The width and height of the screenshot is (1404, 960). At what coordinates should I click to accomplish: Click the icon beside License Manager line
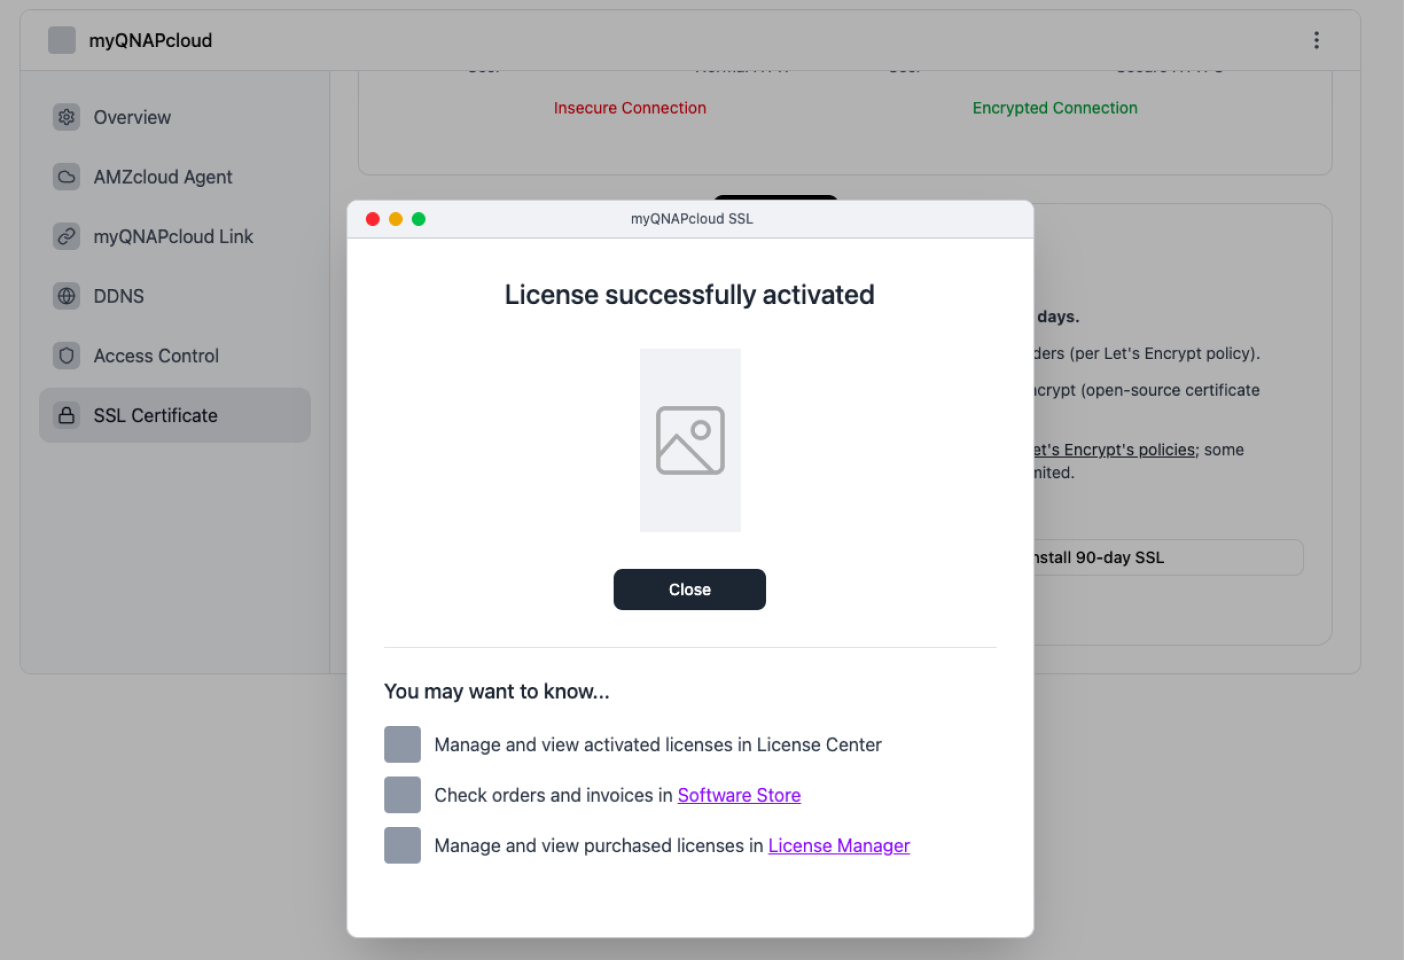click(x=402, y=846)
